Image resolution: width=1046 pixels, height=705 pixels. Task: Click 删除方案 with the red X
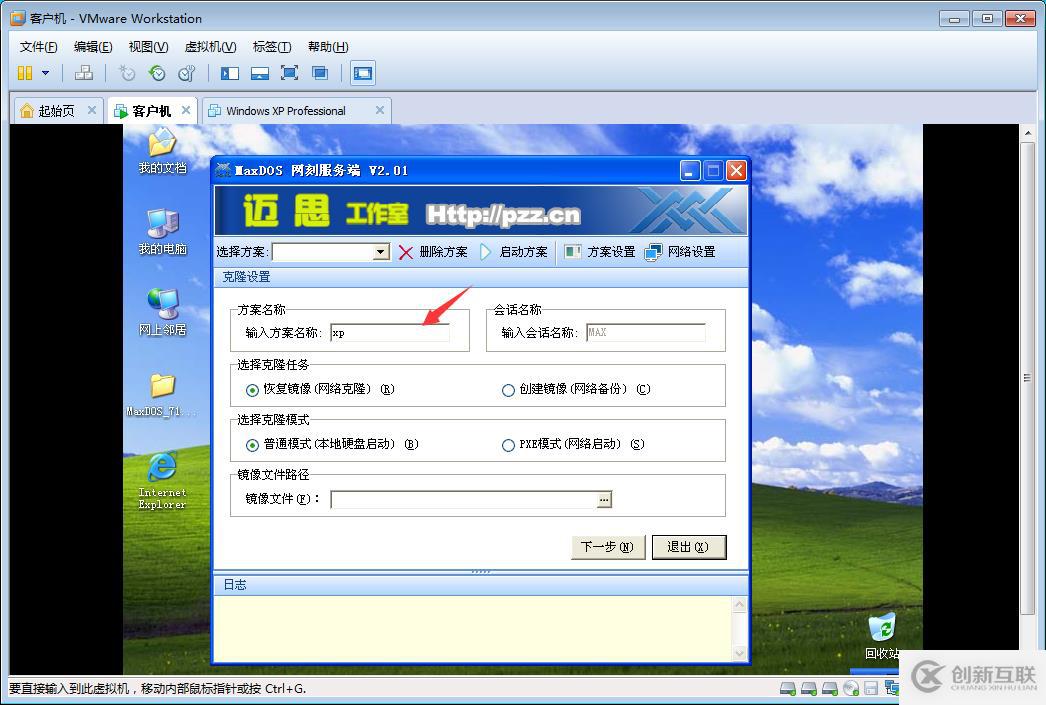(433, 251)
